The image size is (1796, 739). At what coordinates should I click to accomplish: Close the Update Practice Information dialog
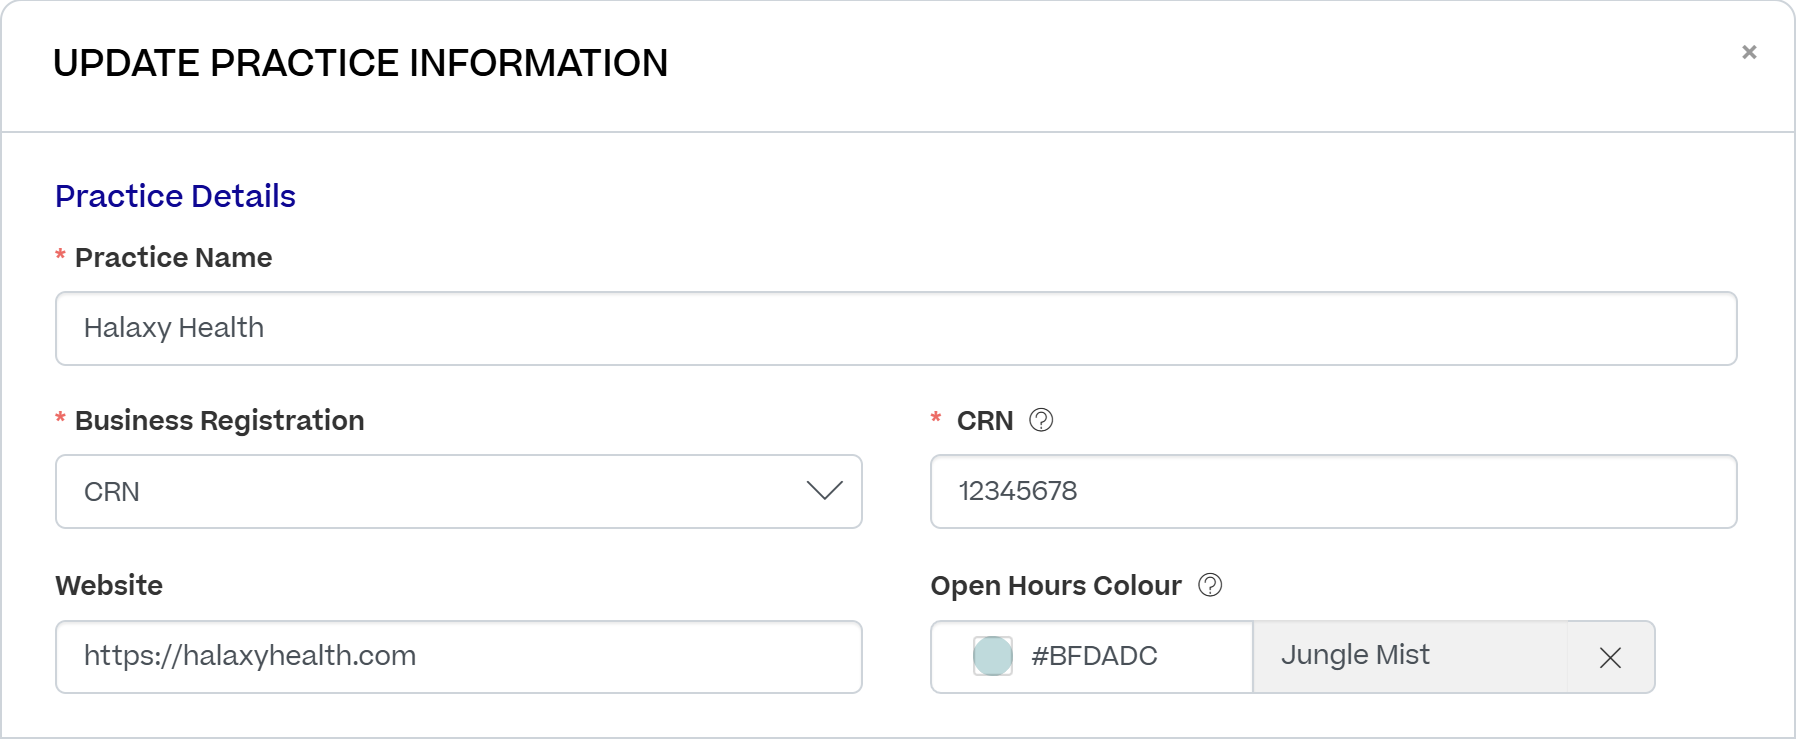1749,52
